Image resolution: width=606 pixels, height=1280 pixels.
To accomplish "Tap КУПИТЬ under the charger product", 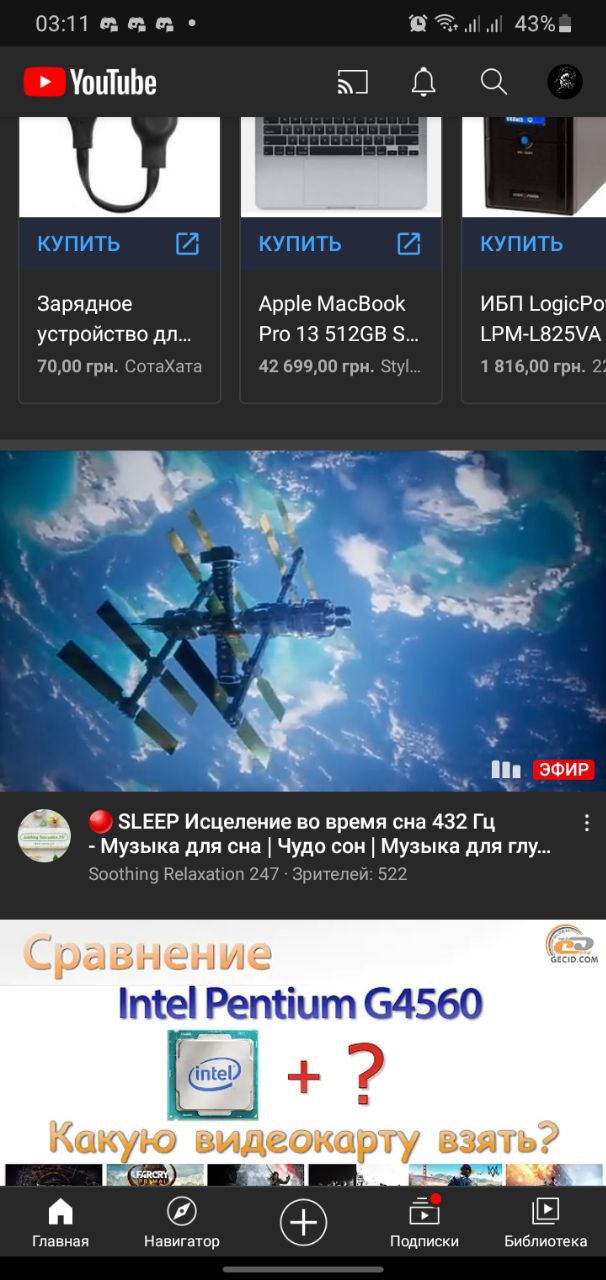I will click(79, 243).
